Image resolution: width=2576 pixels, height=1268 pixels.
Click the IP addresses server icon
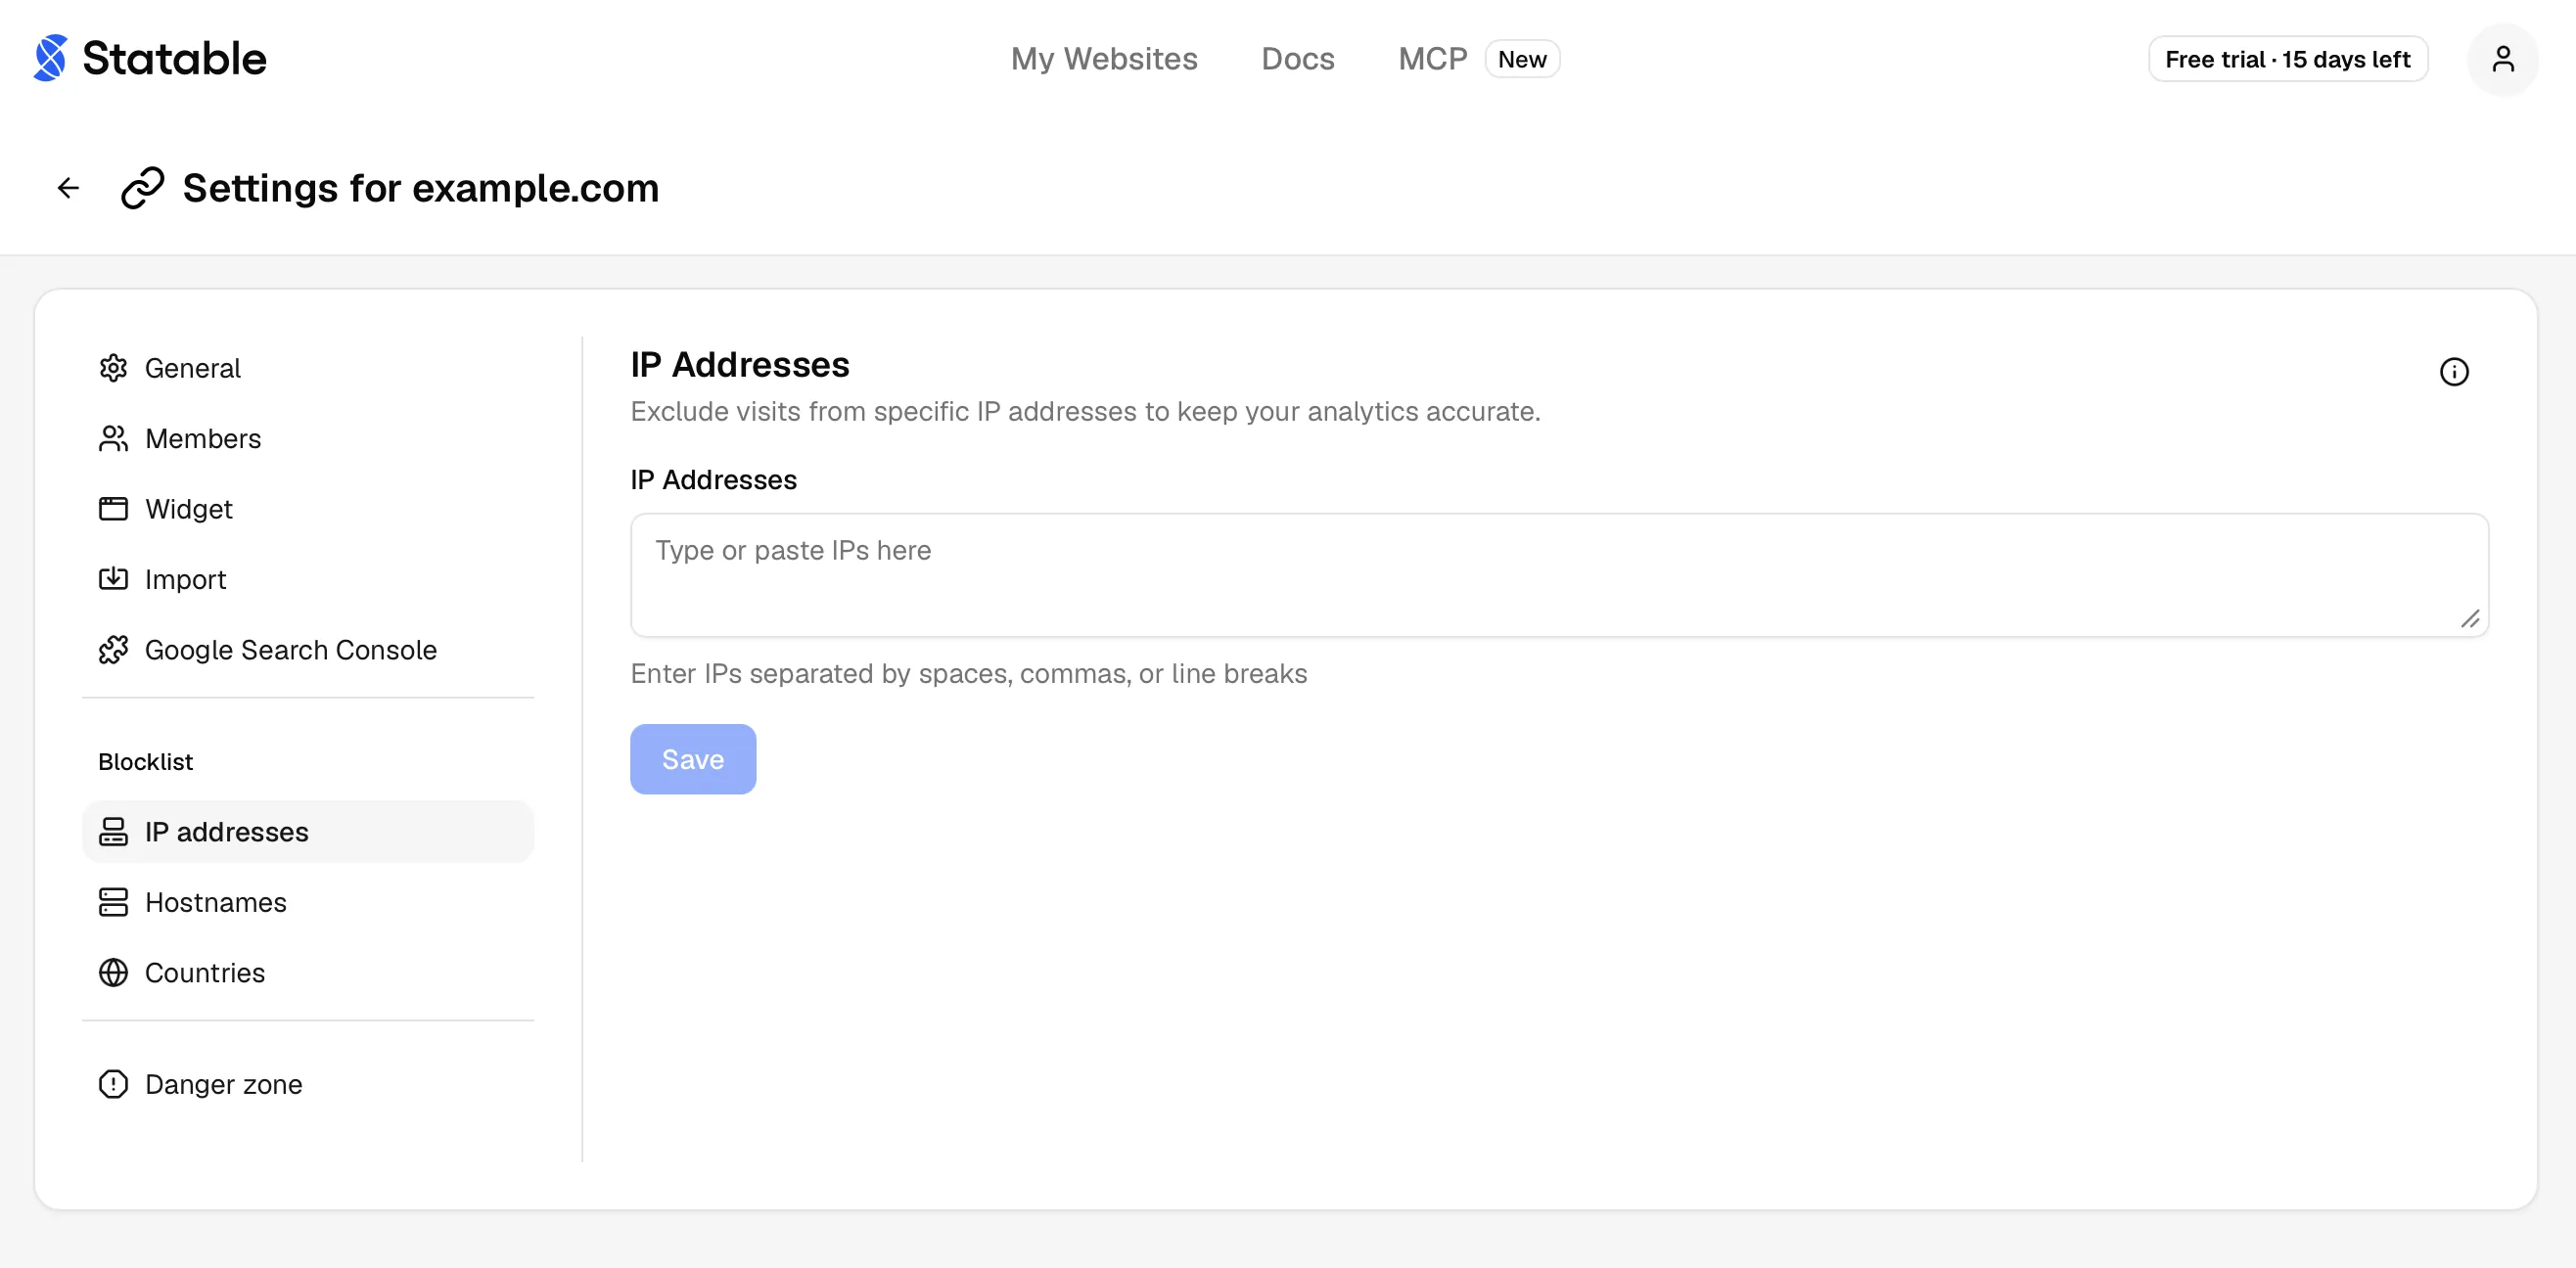(113, 832)
